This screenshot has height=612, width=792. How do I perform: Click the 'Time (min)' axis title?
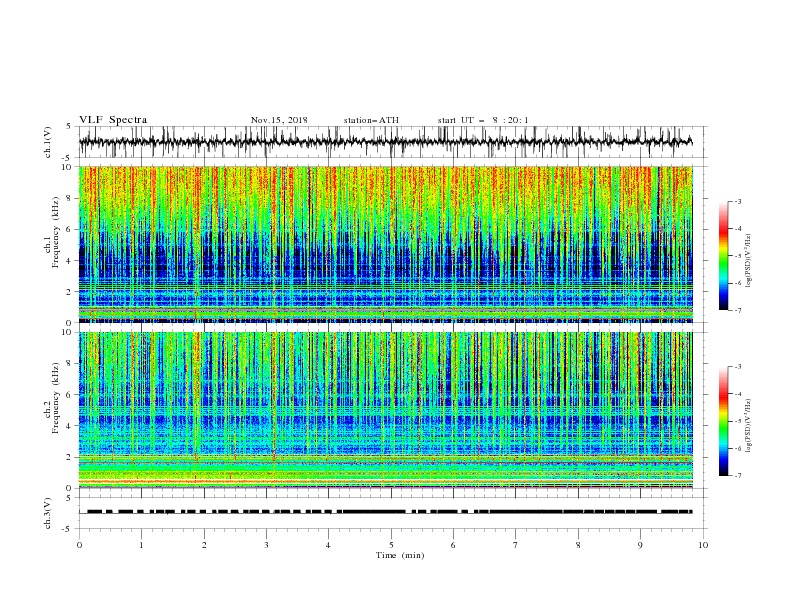tap(400, 555)
